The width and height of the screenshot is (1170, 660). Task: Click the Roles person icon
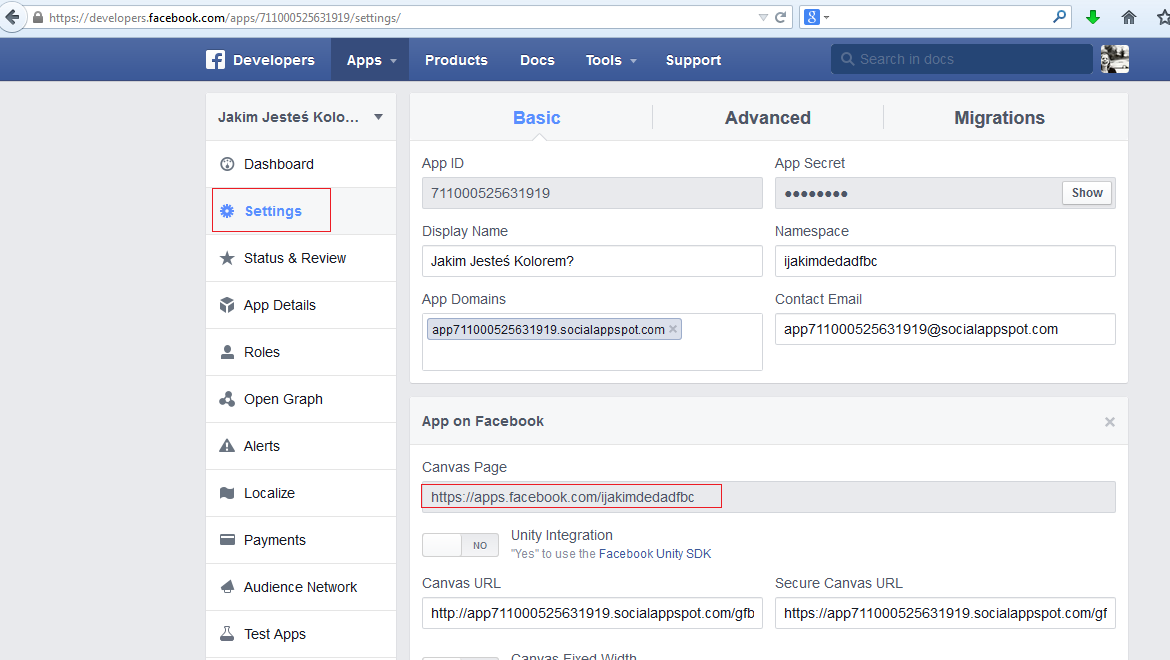228,352
